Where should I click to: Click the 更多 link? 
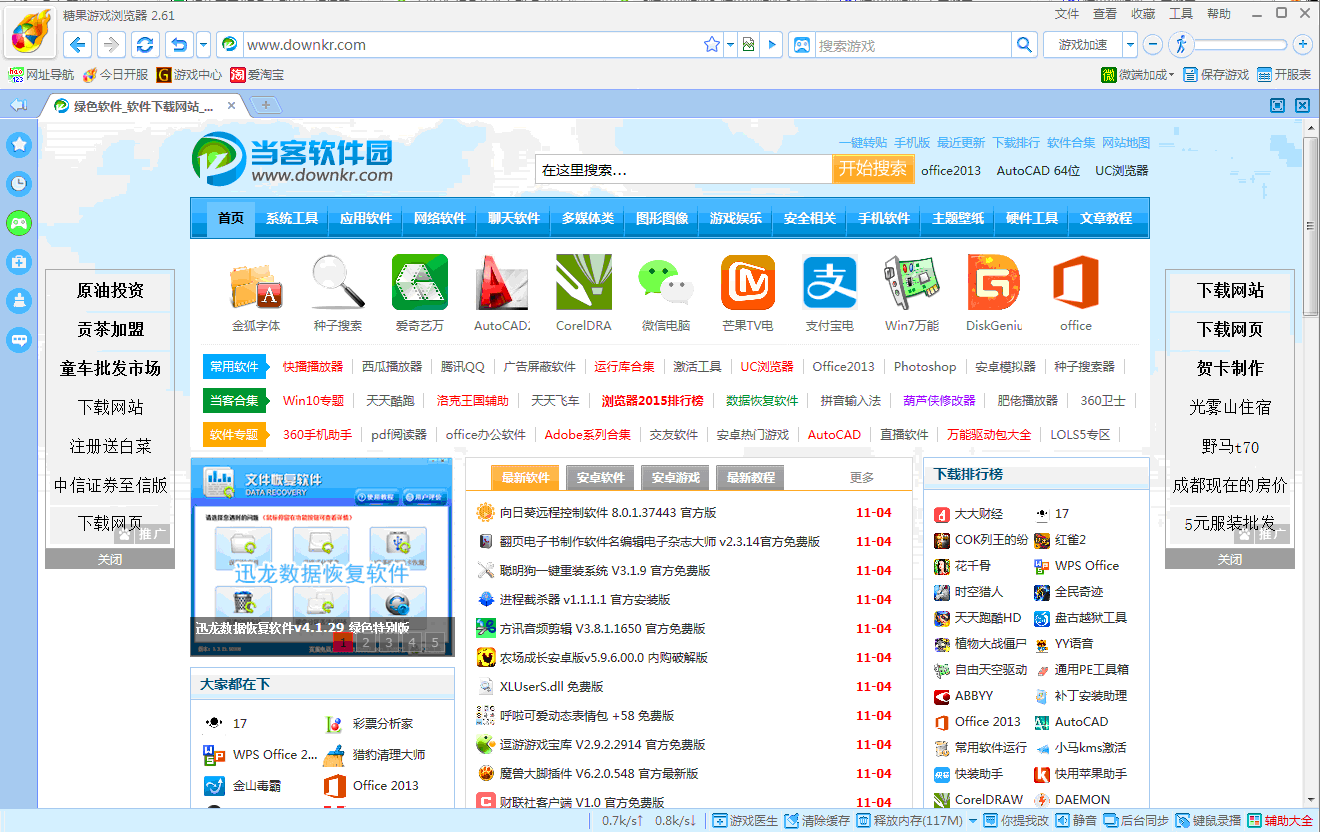[862, 478]
